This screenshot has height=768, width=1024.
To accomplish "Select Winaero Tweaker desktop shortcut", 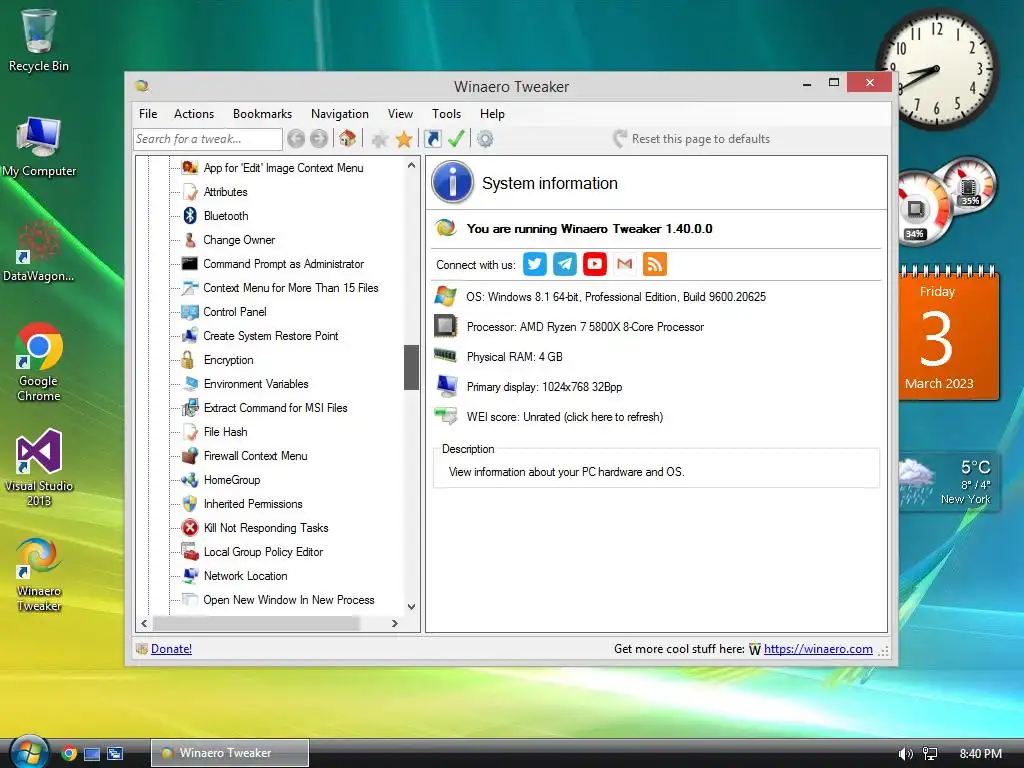I will (x=39, y=575).
